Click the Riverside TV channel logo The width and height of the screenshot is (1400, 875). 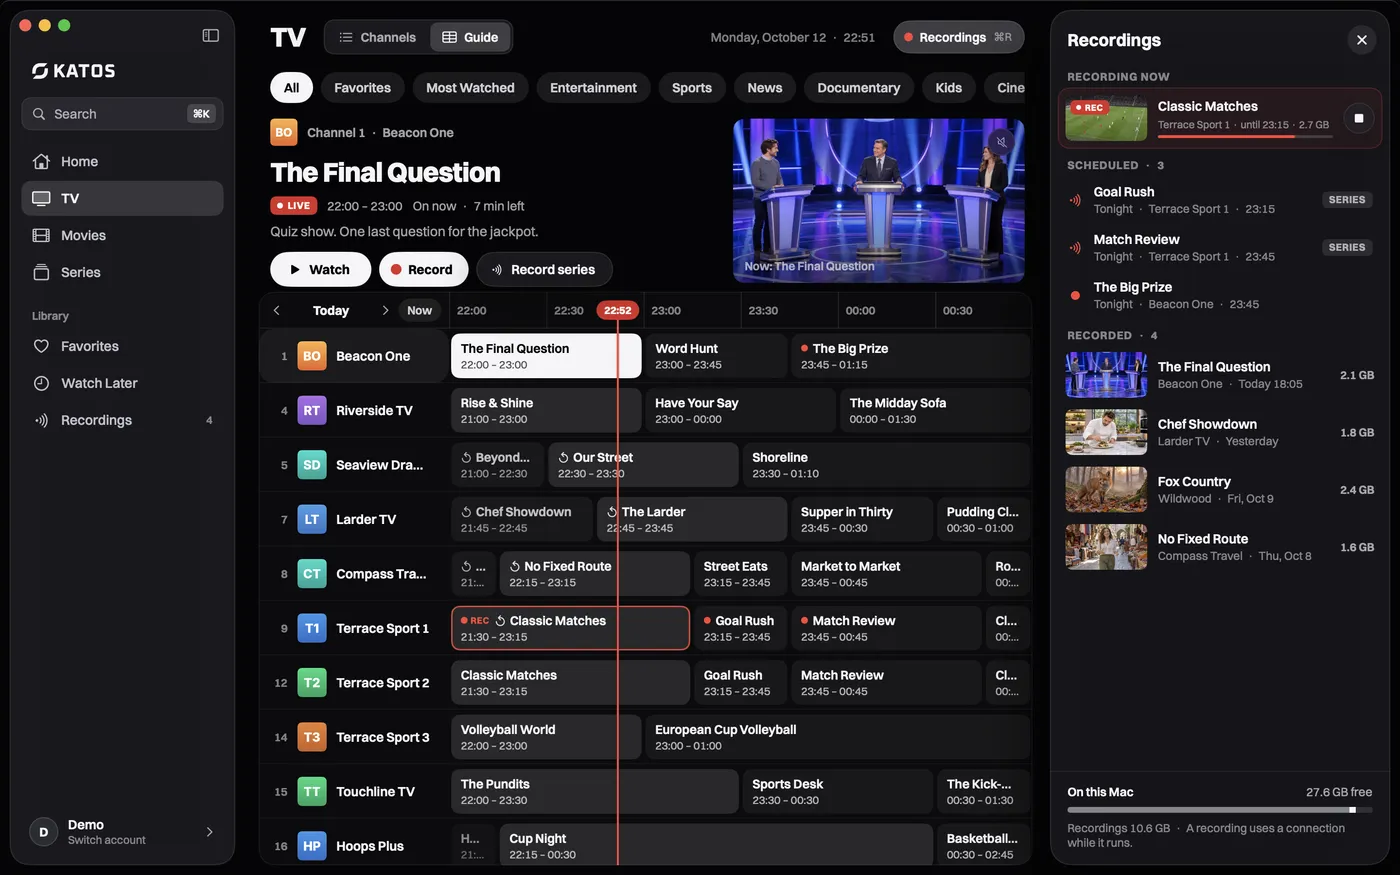point(312,411)
